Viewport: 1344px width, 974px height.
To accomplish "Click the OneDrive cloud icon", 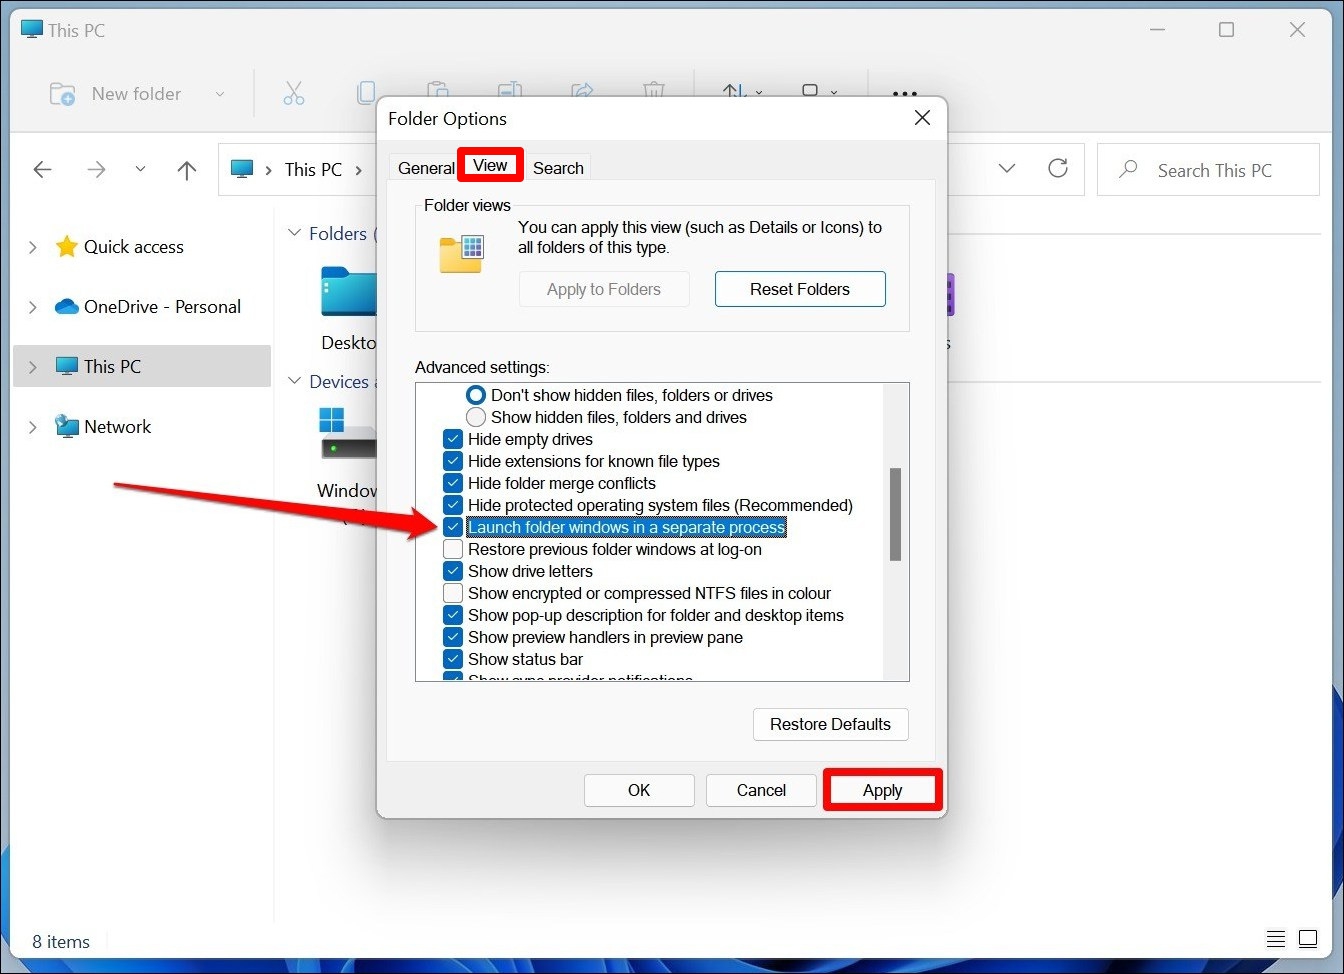I will (x=66, y=307).
